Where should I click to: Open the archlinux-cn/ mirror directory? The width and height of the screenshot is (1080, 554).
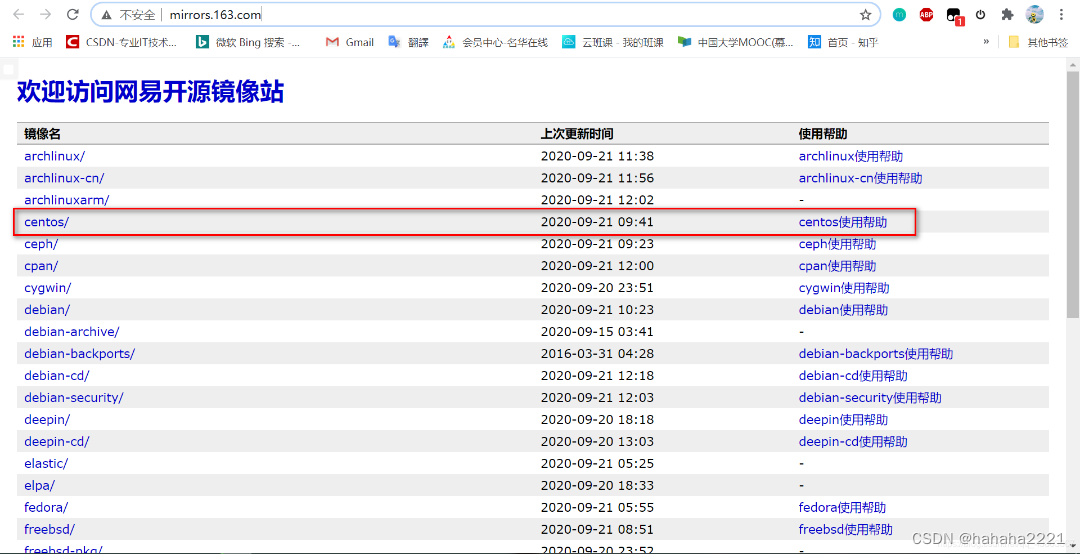64,178
